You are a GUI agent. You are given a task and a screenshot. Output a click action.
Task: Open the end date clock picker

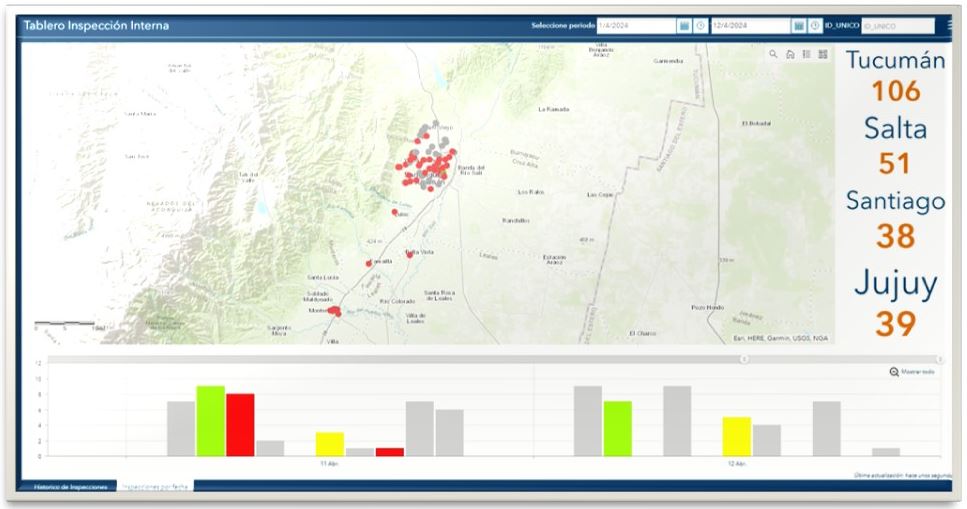click(815, 25)
